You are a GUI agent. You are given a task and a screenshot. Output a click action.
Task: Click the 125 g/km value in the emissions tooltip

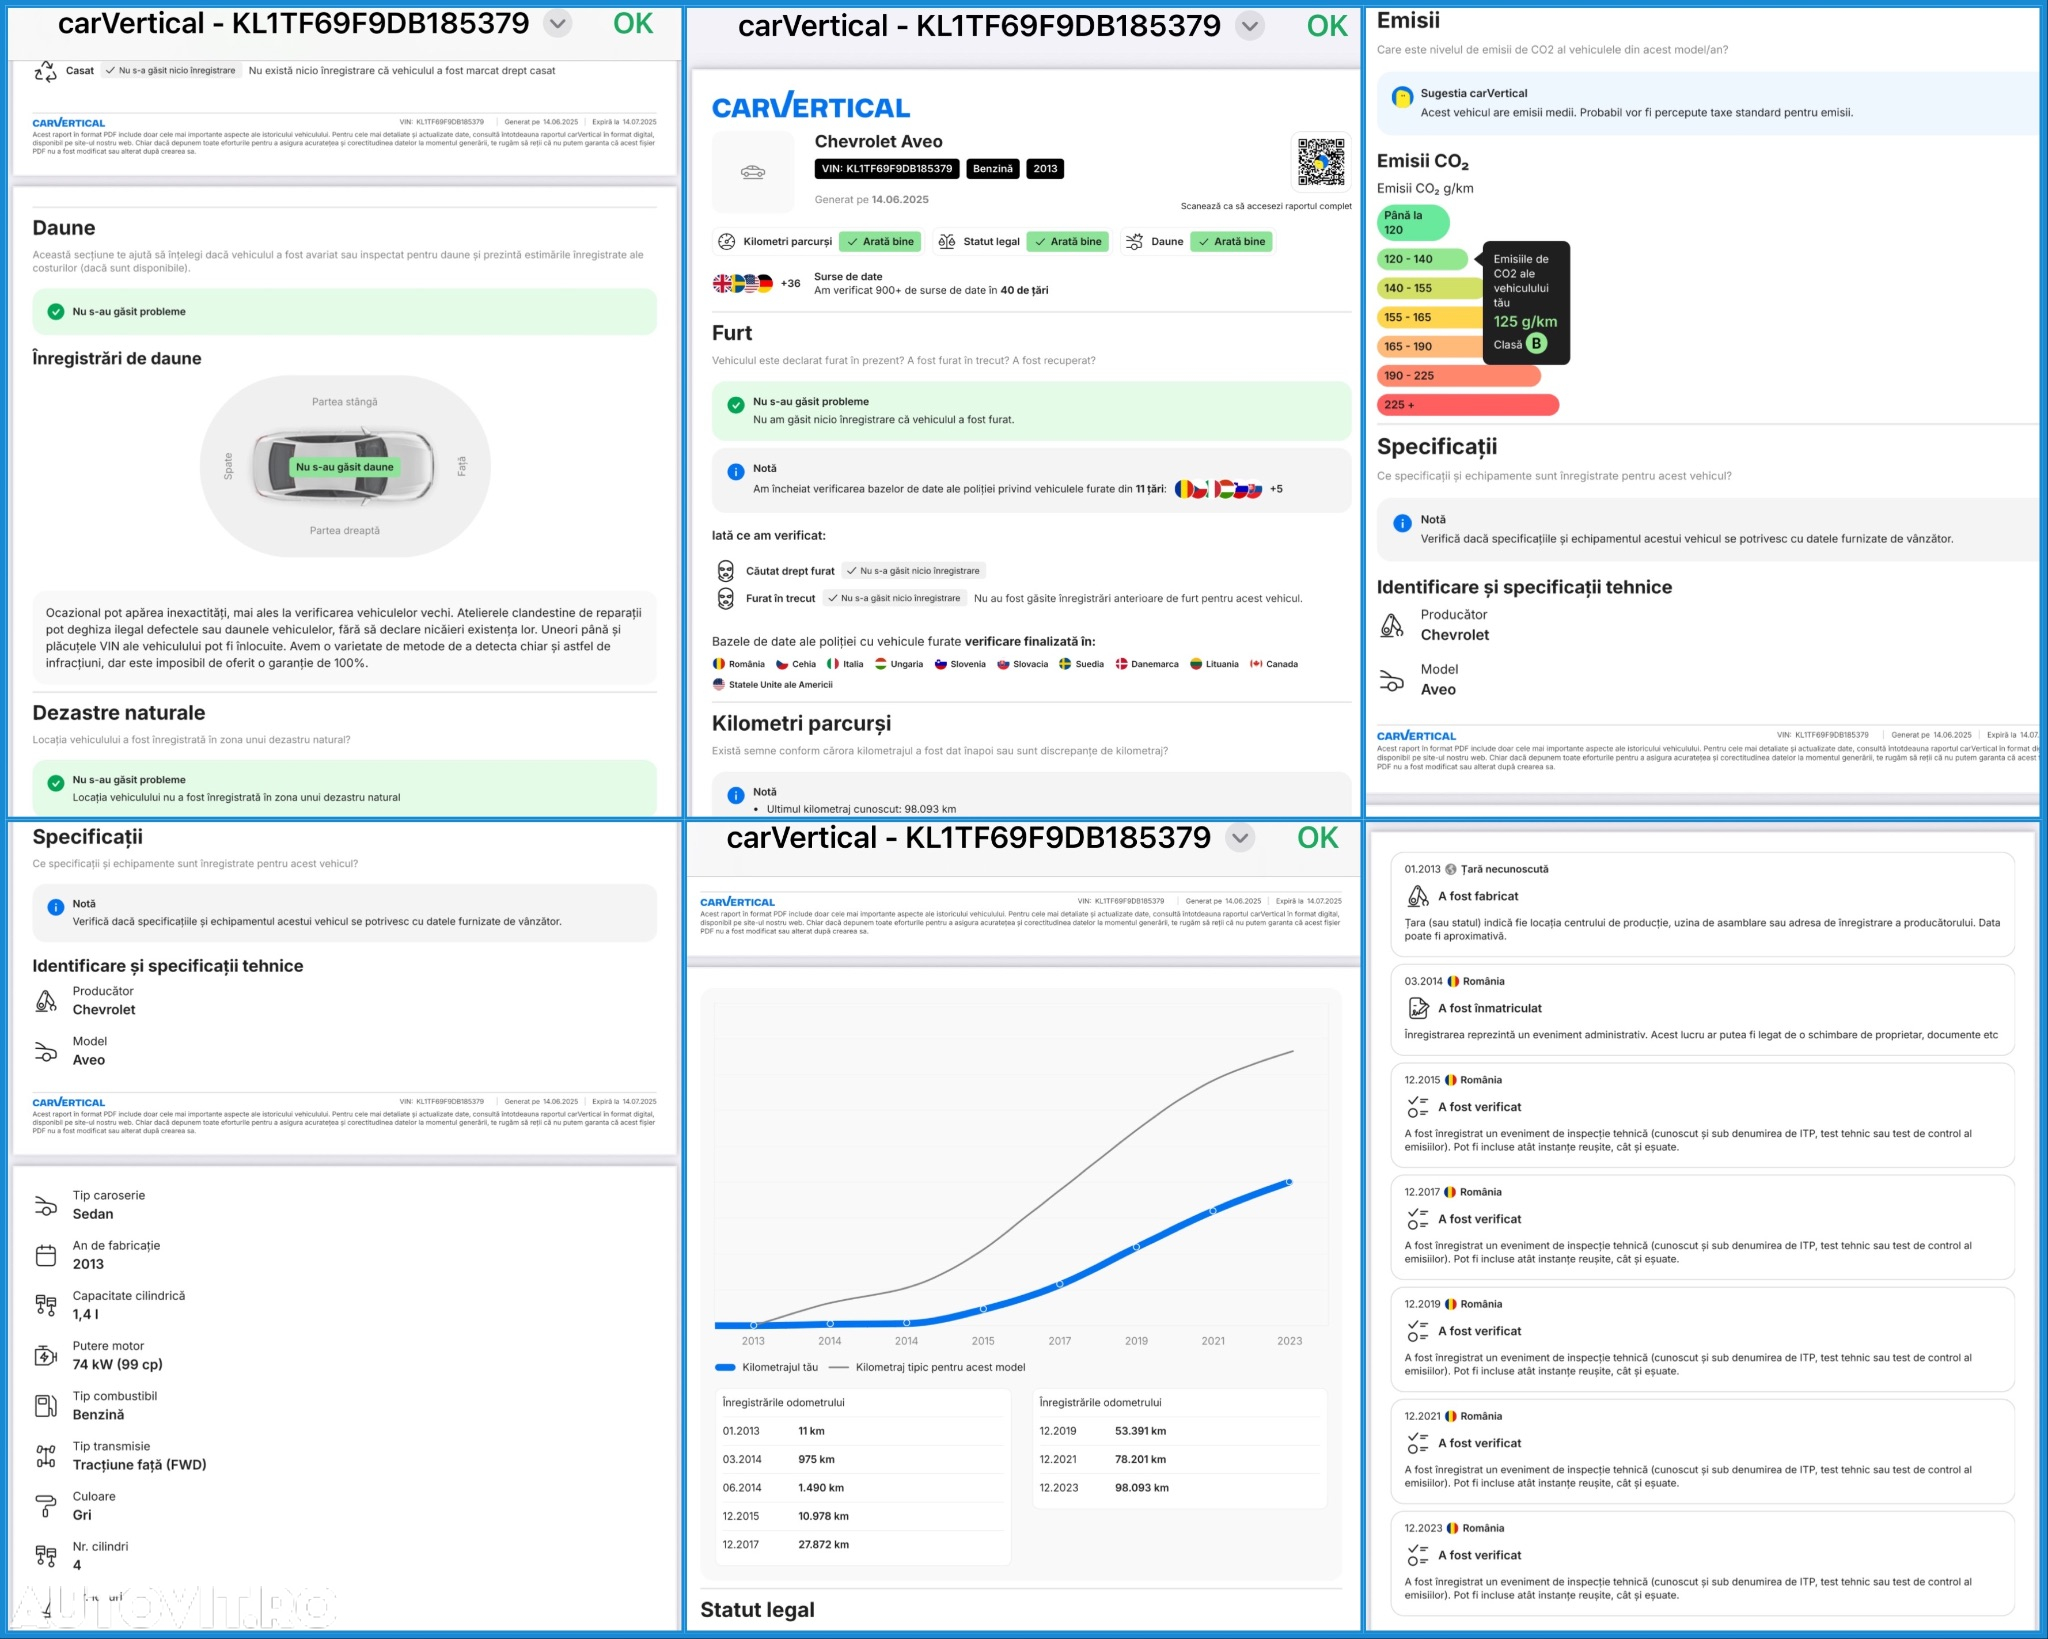tap(1525, 322)
